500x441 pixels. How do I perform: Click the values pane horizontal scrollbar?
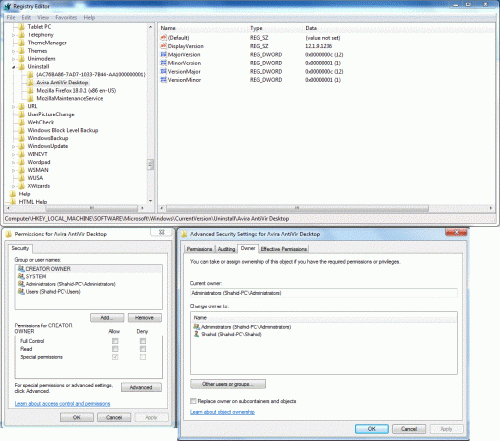(x=297, y=208)
